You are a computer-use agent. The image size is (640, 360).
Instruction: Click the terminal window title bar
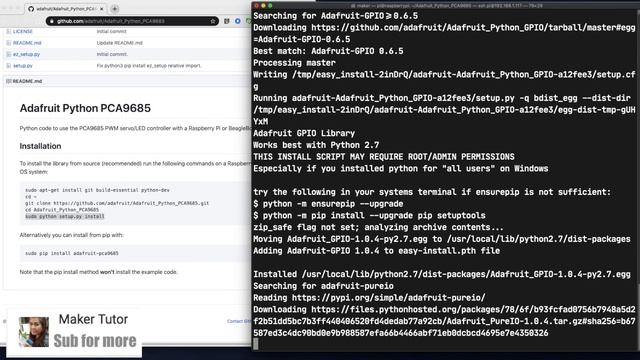447,6
